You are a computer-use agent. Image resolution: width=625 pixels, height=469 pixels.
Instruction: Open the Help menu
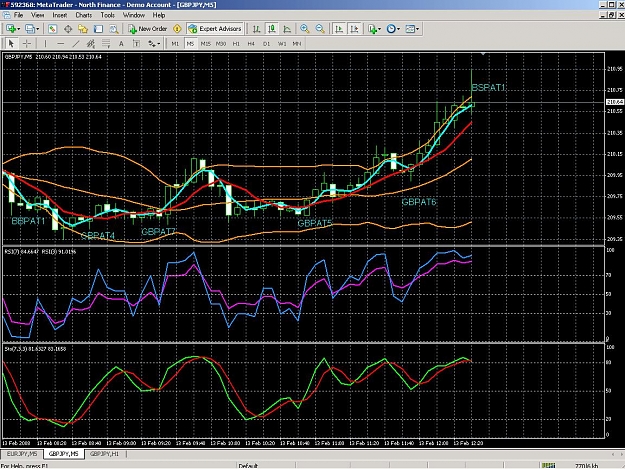[x=159, y=15]
